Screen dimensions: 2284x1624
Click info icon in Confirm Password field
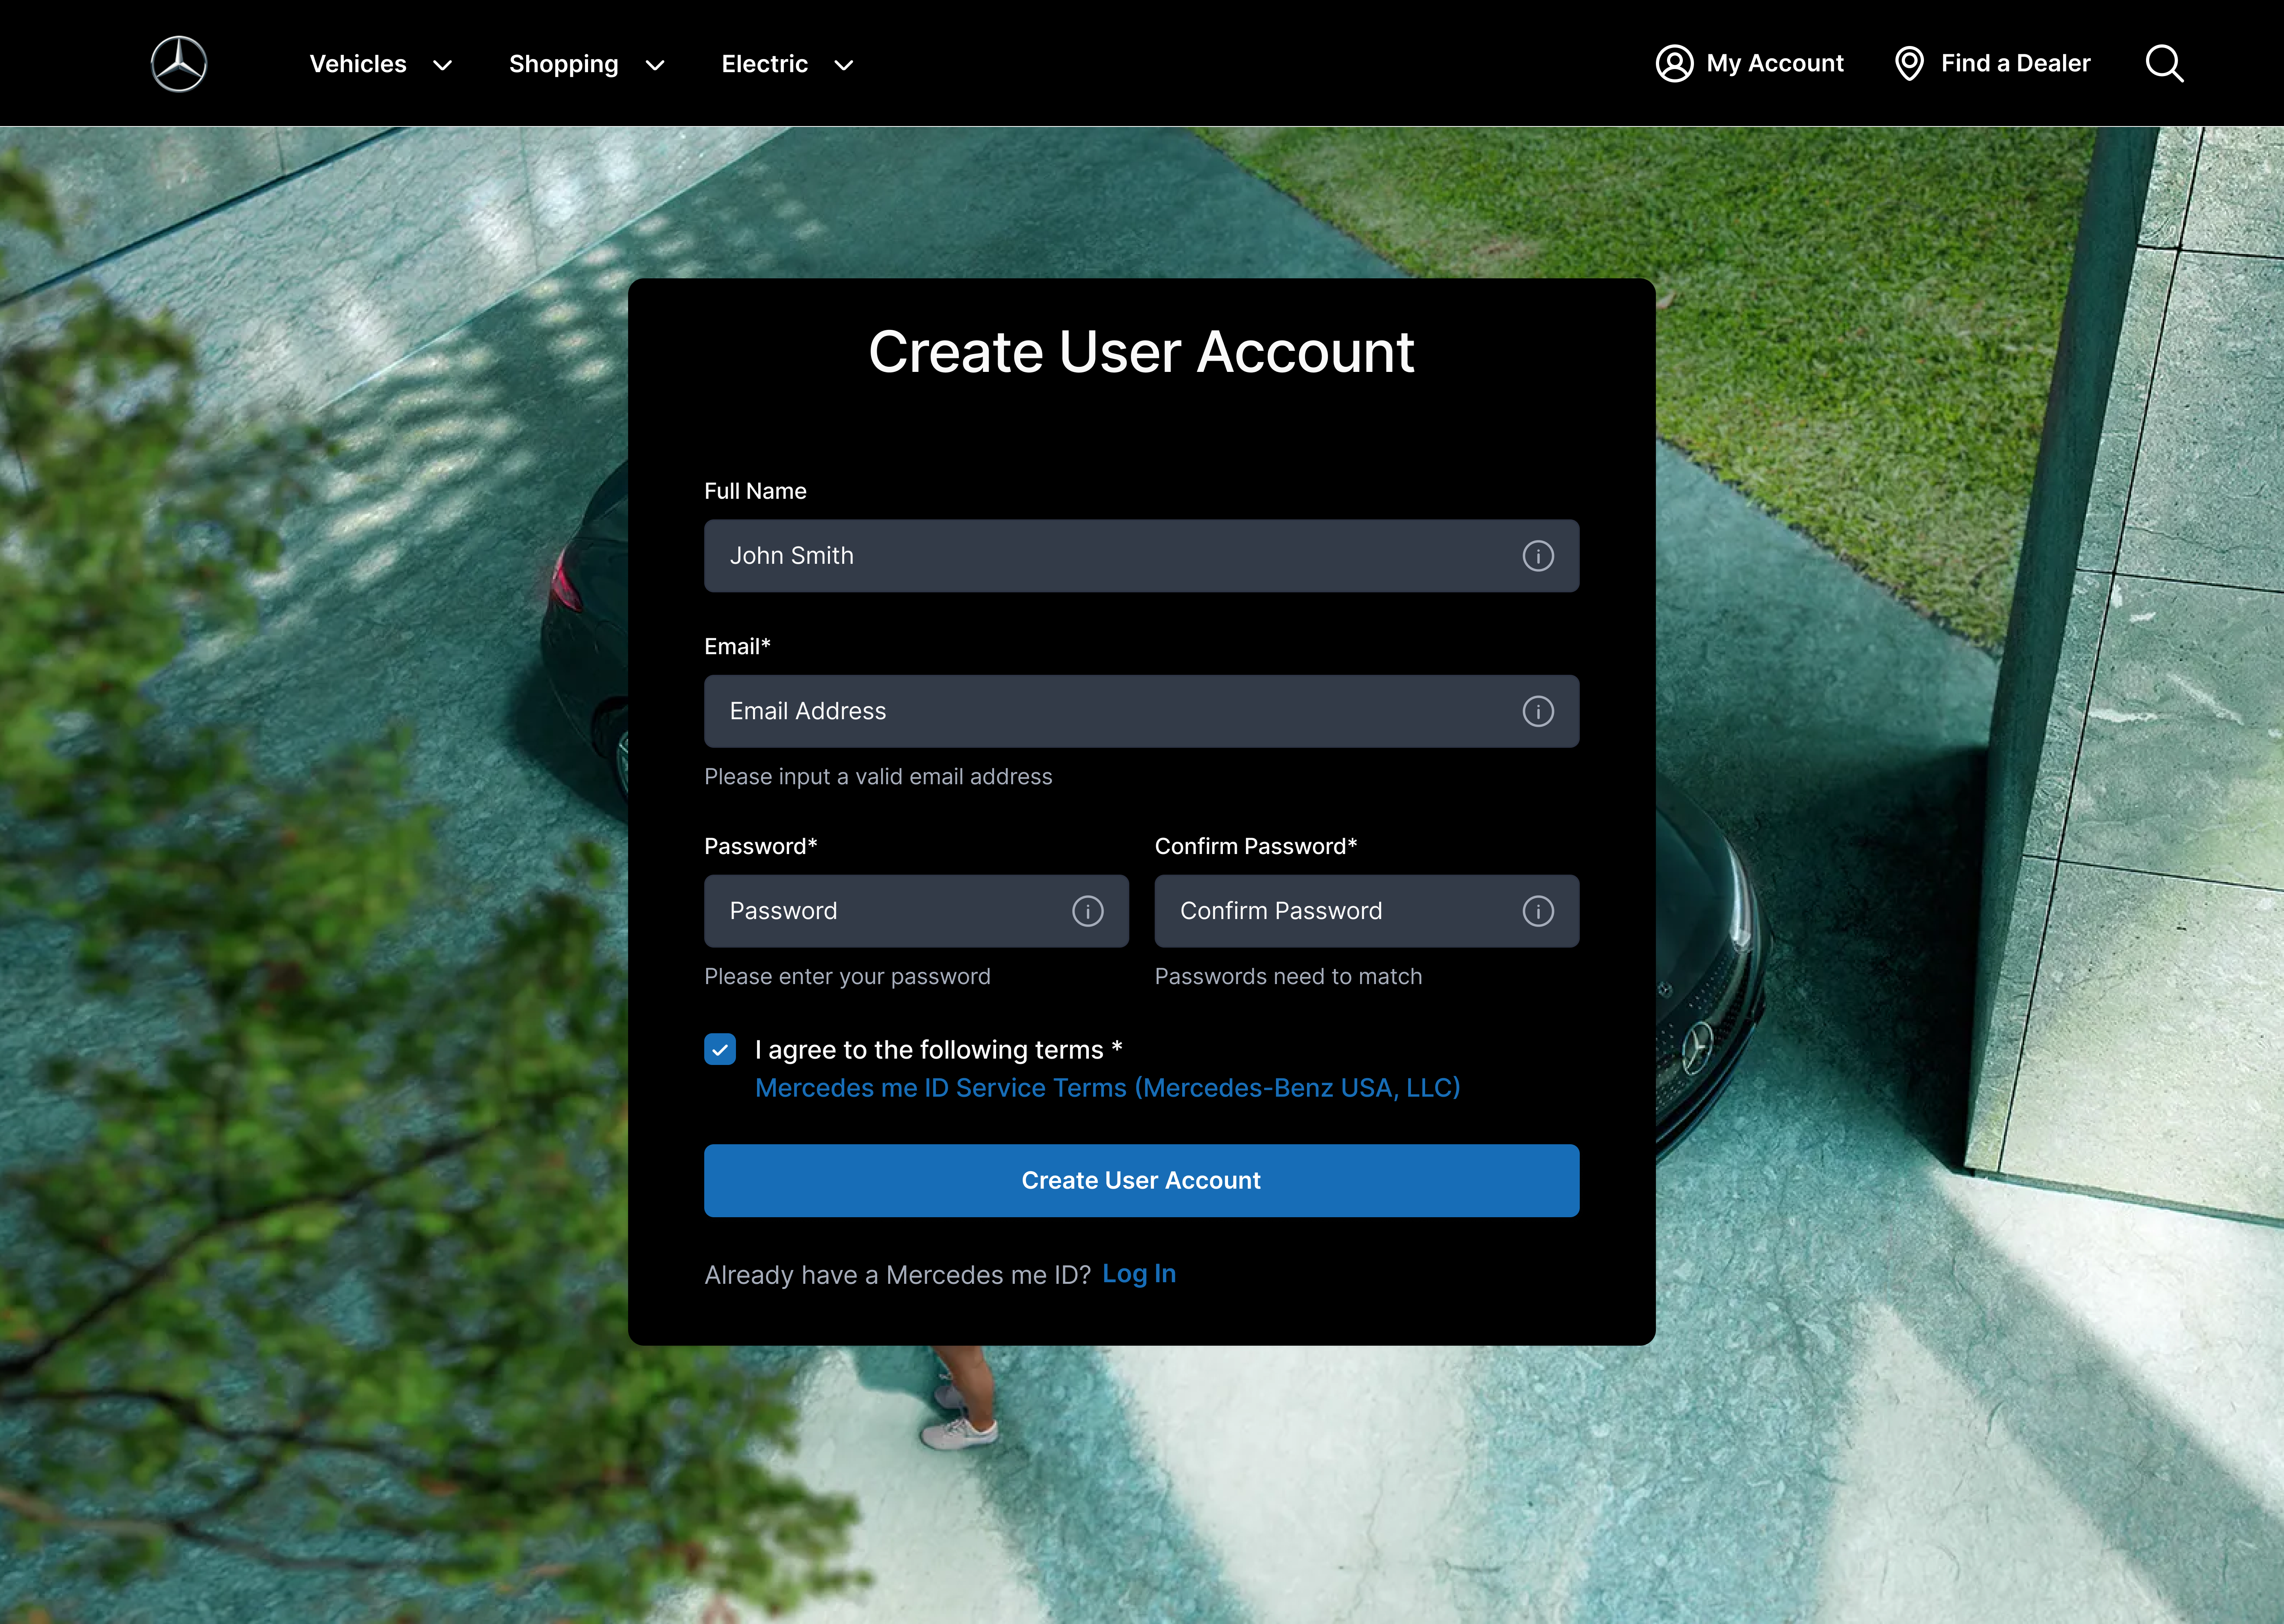1538,911
